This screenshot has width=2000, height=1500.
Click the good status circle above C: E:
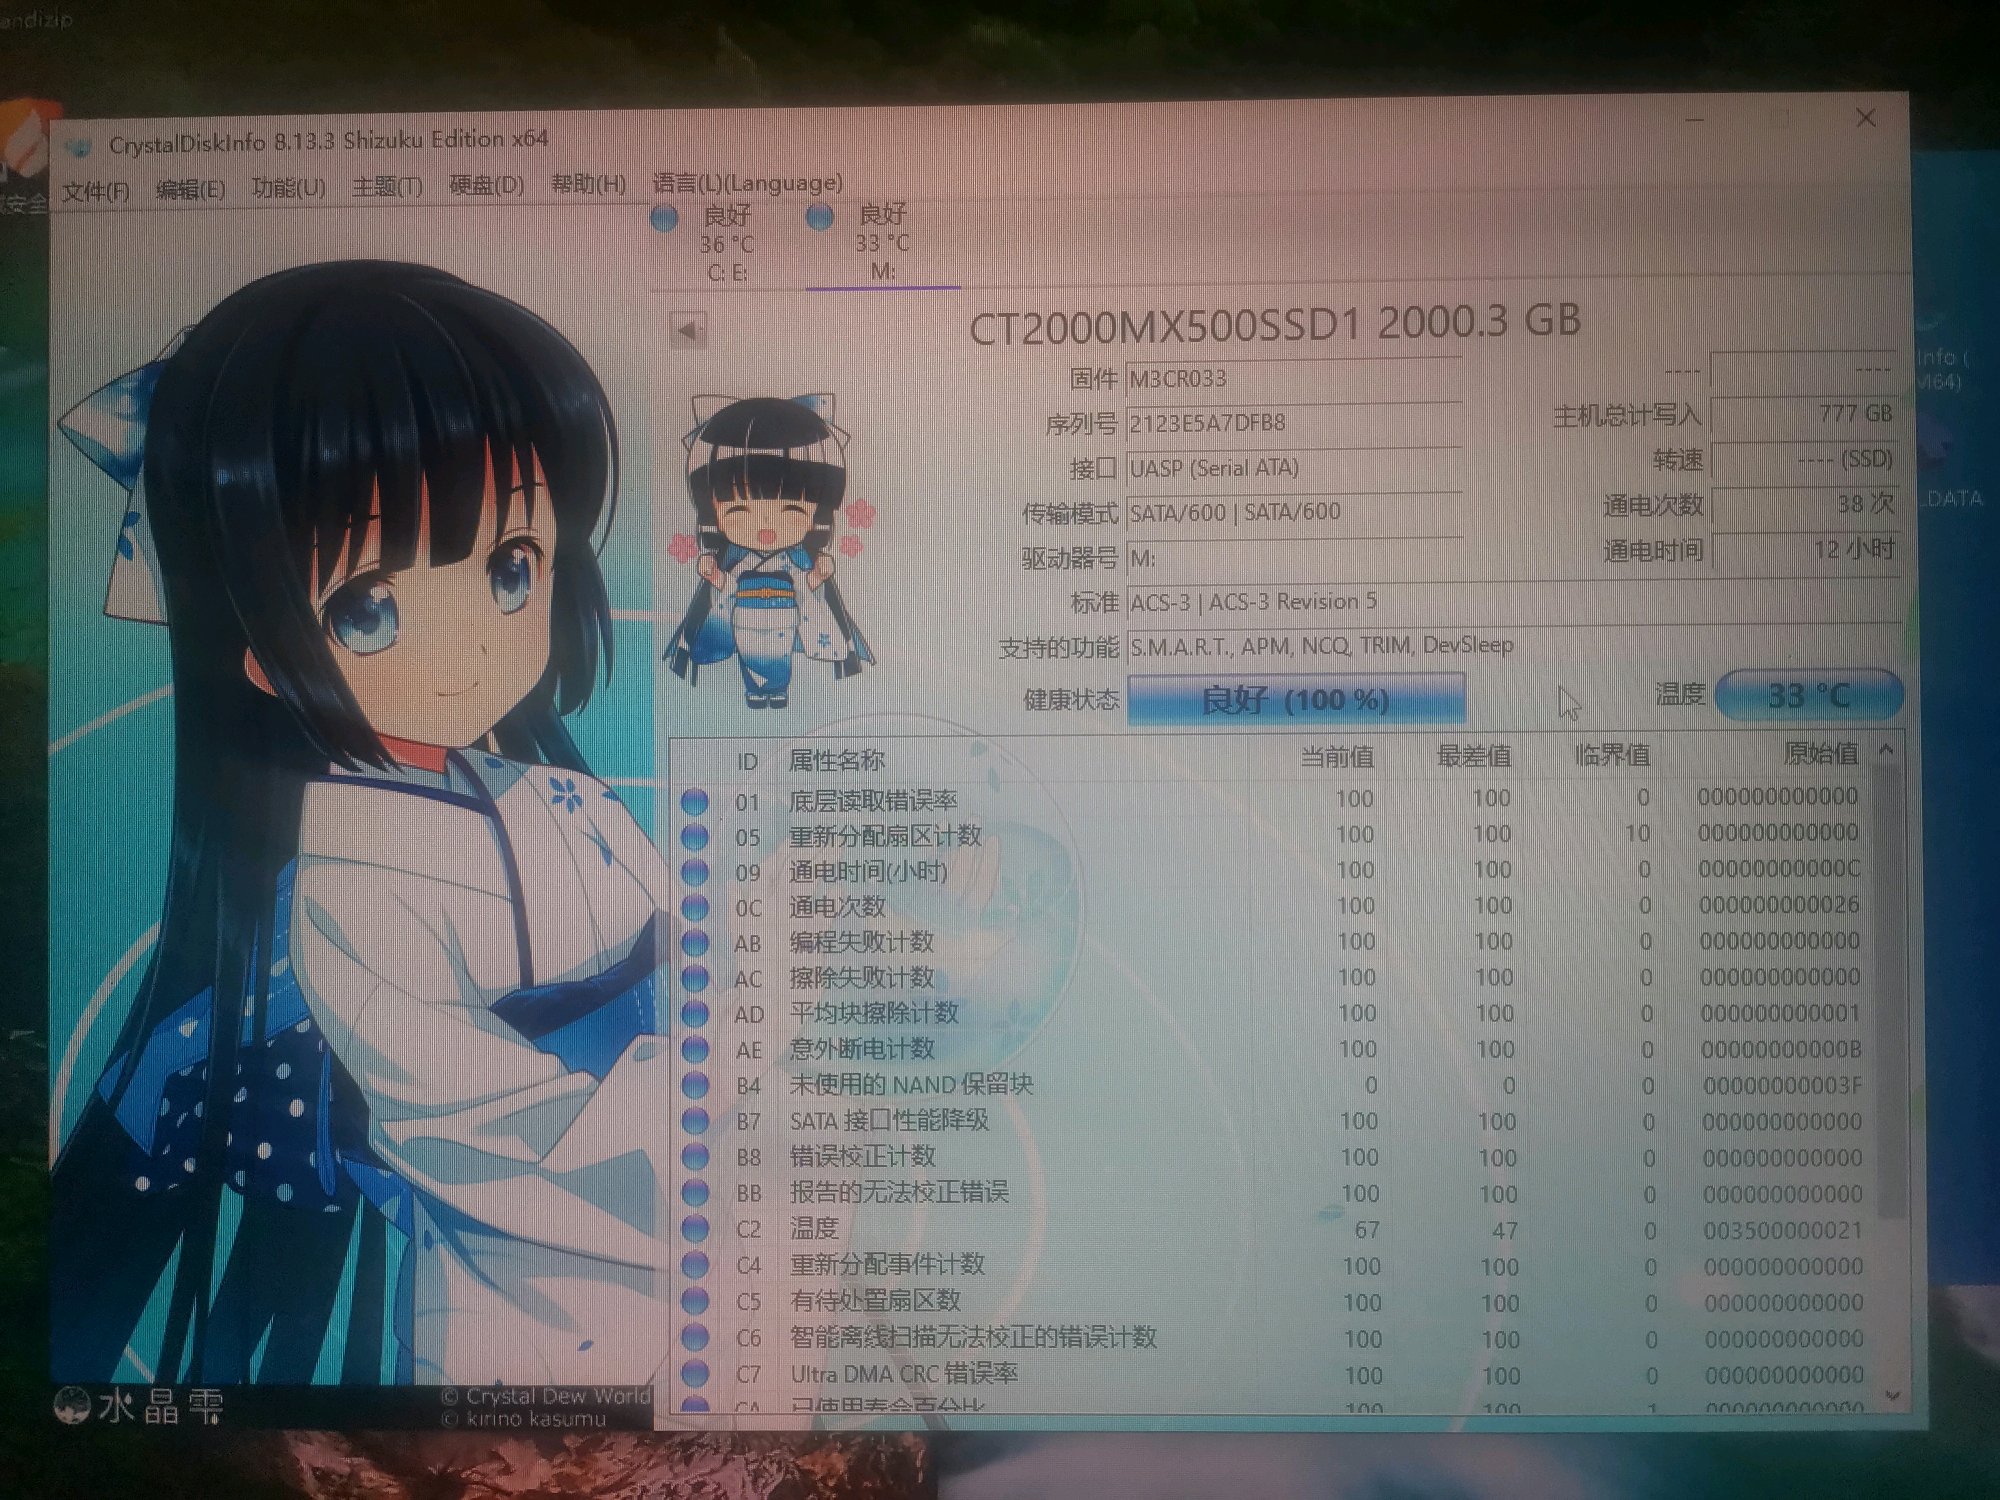click(664, 218)
